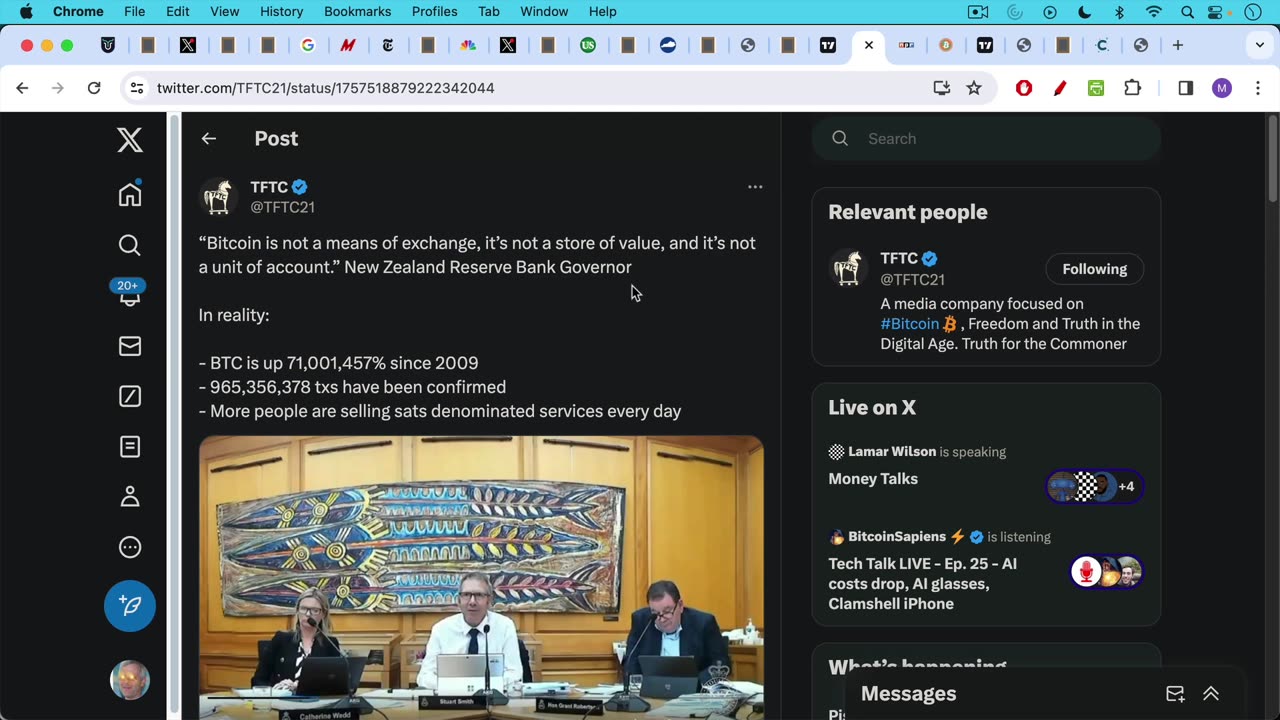Screen dimensions: 1280x720
Task: Open Messages envelope icon in sidebar
Action: (130, 346)
